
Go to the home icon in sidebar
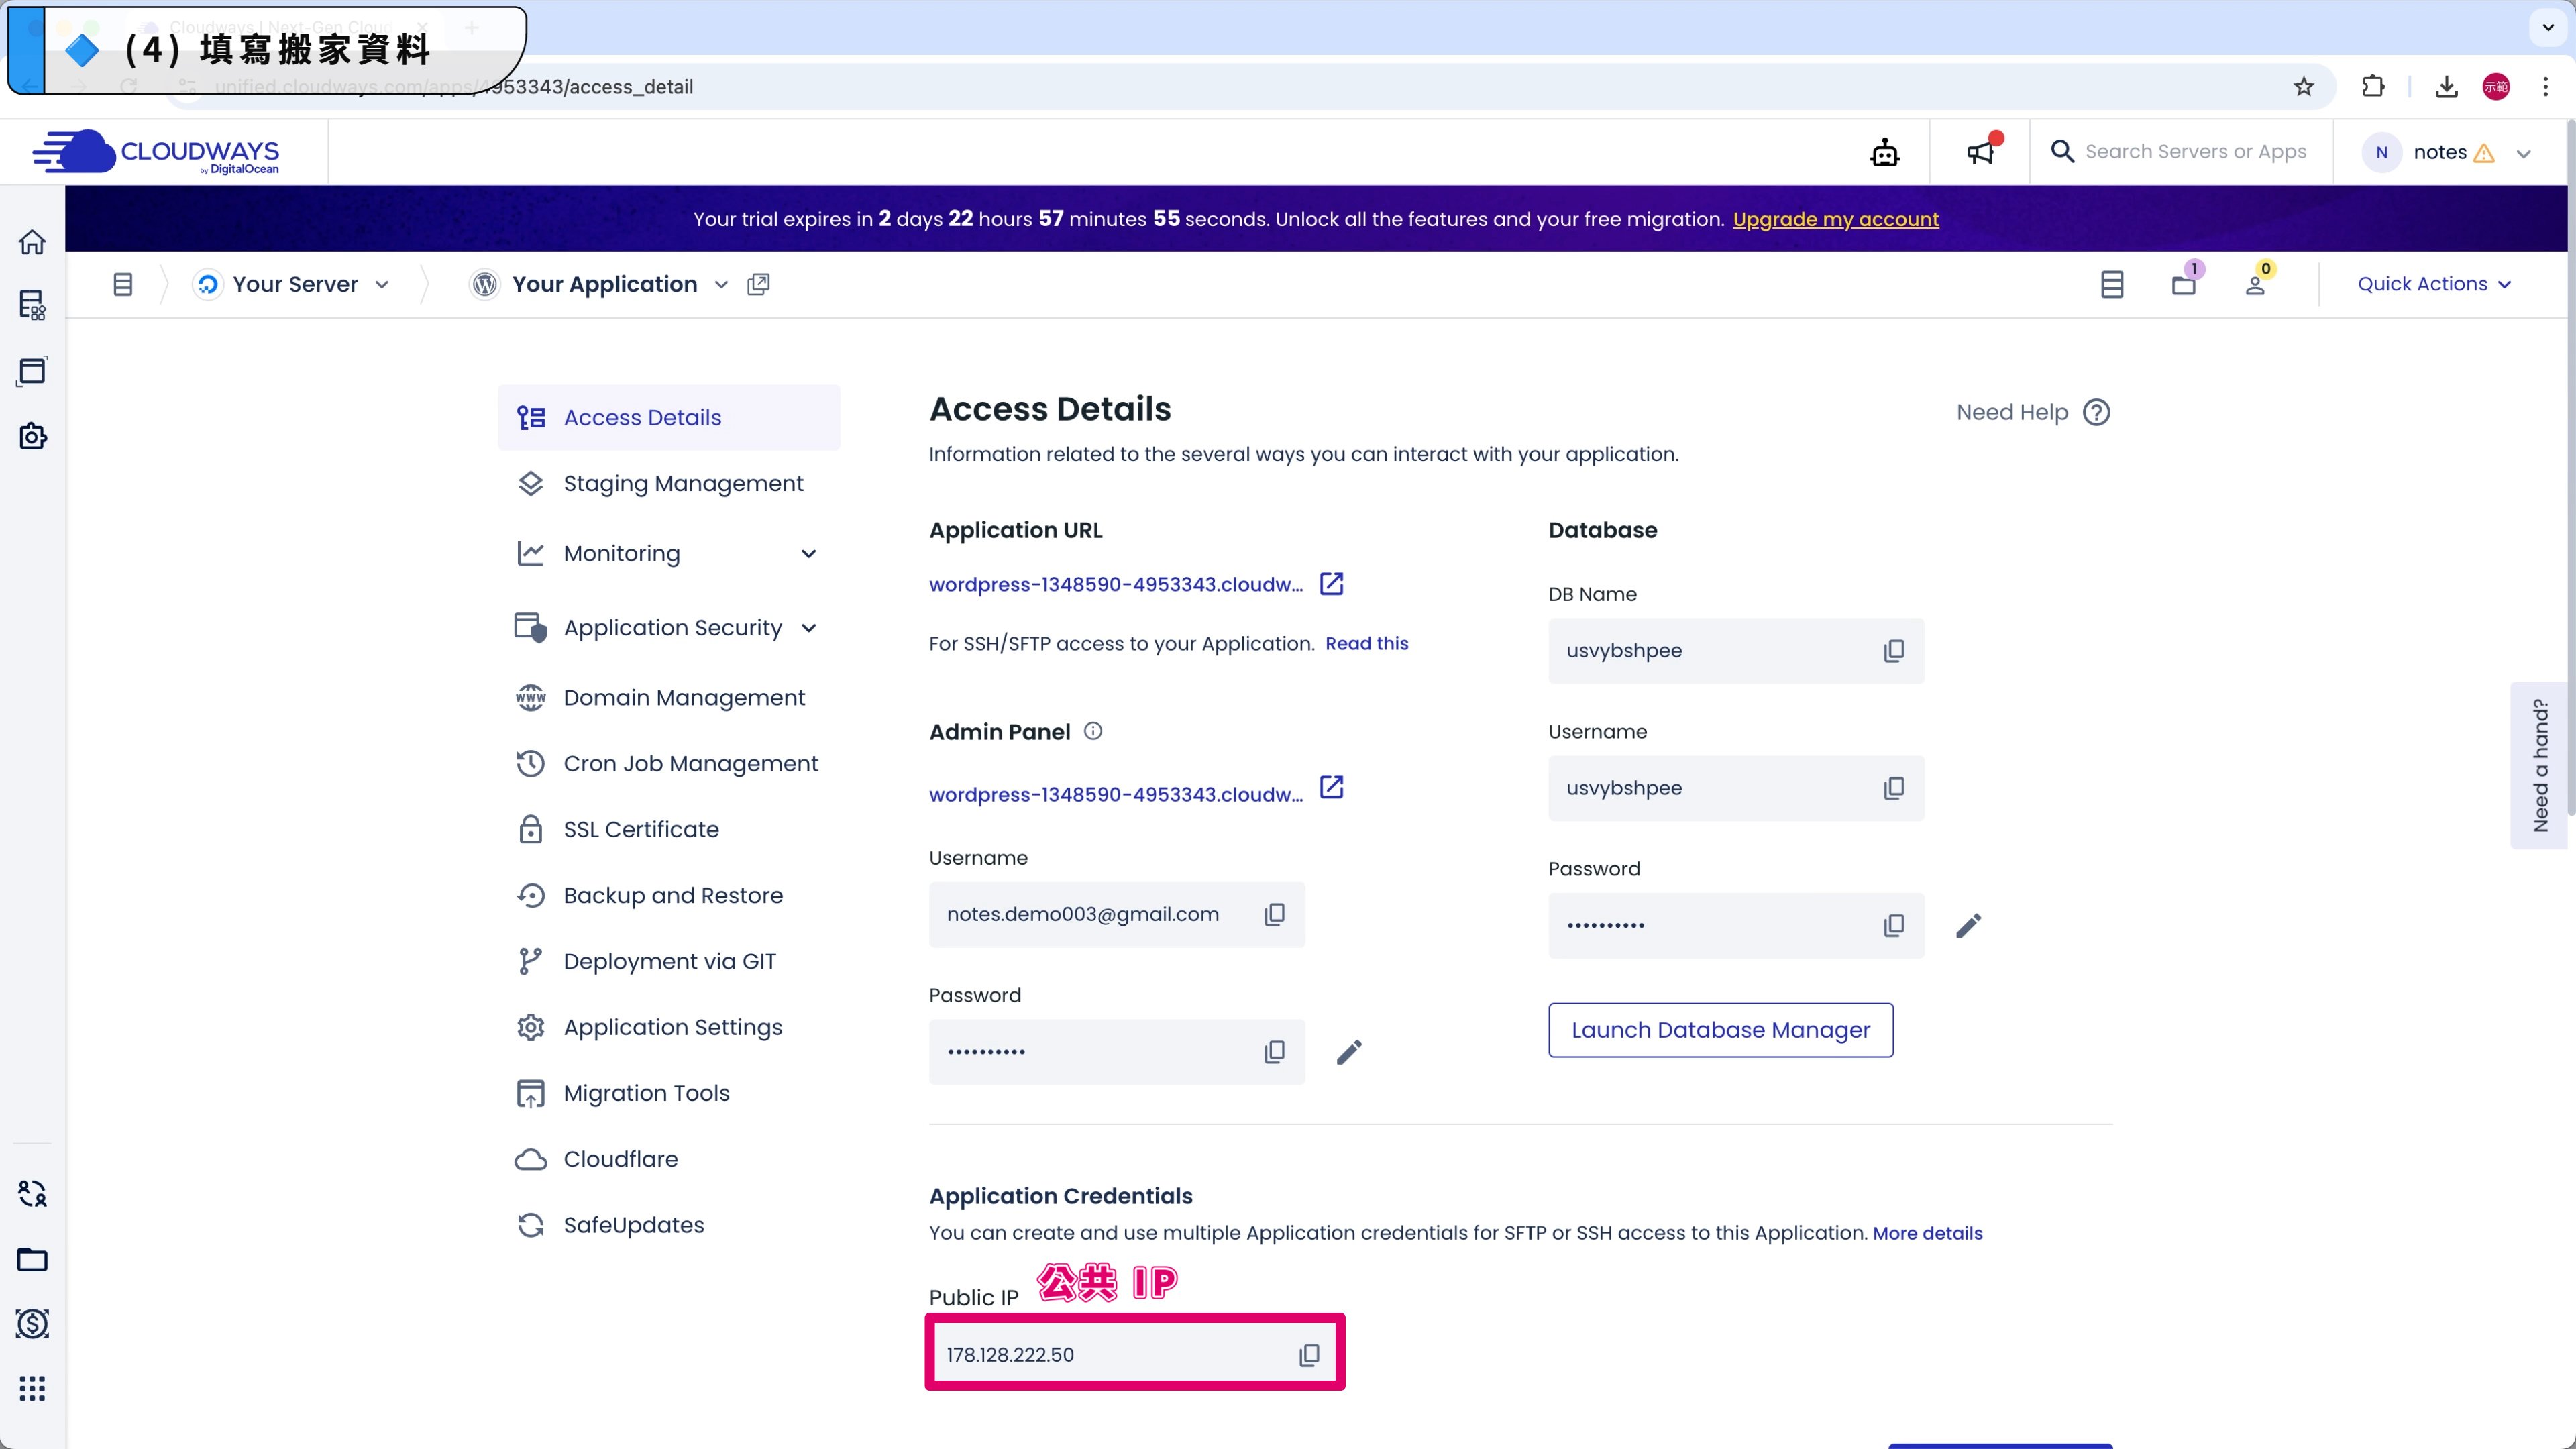point(32,242)
